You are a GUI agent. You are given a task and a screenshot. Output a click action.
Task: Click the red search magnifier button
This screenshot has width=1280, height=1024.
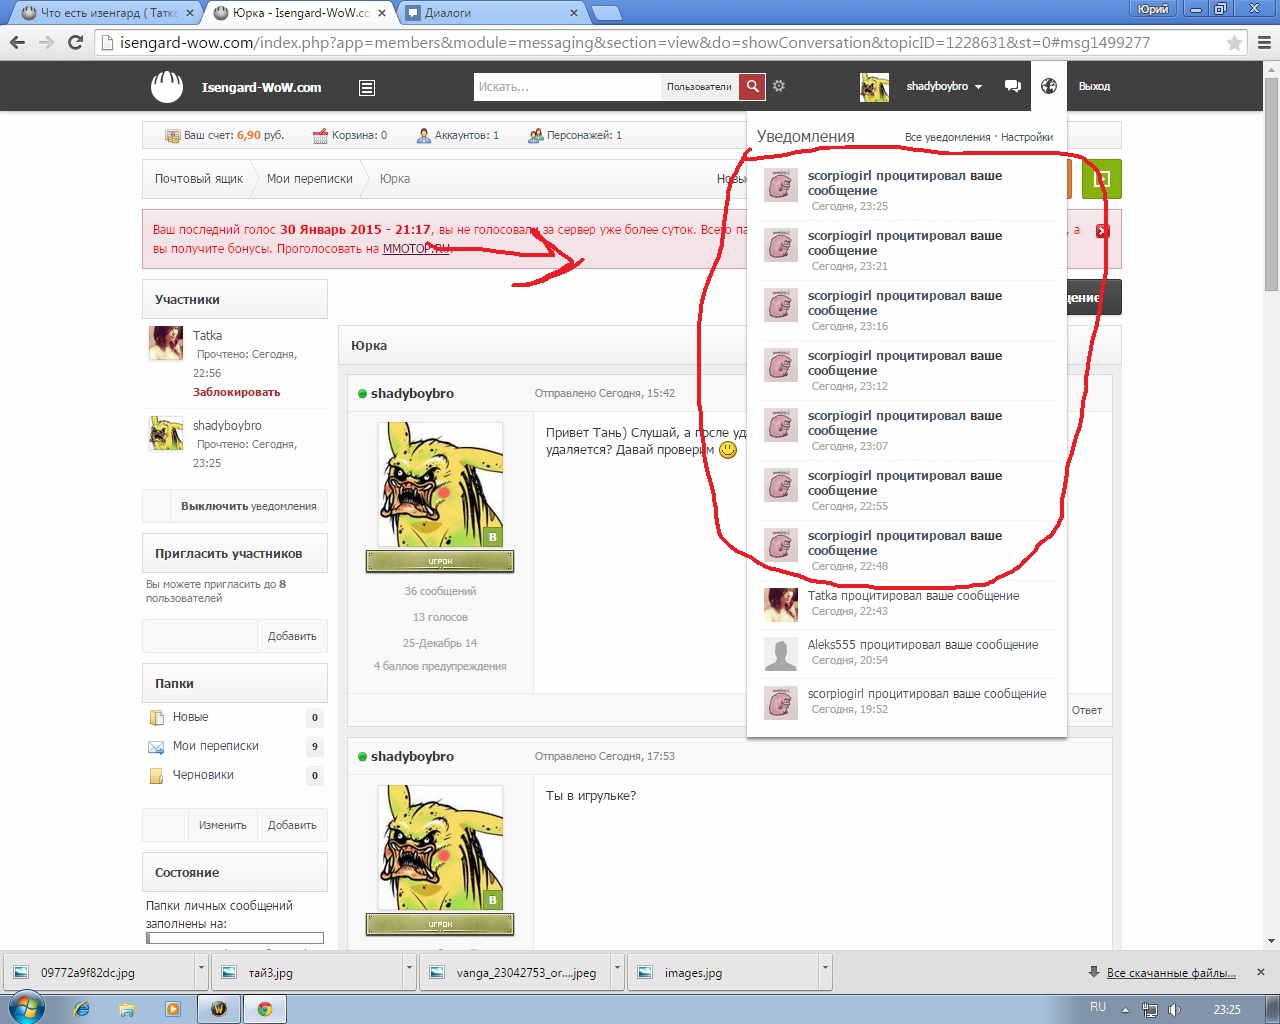point(752,87)
